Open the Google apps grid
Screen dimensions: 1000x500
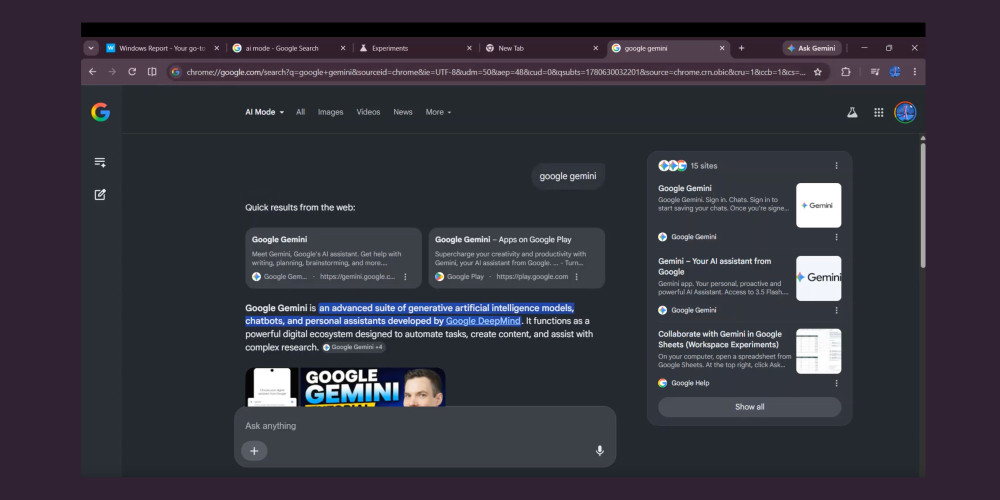pyautogui.click(x=879, y=112)
